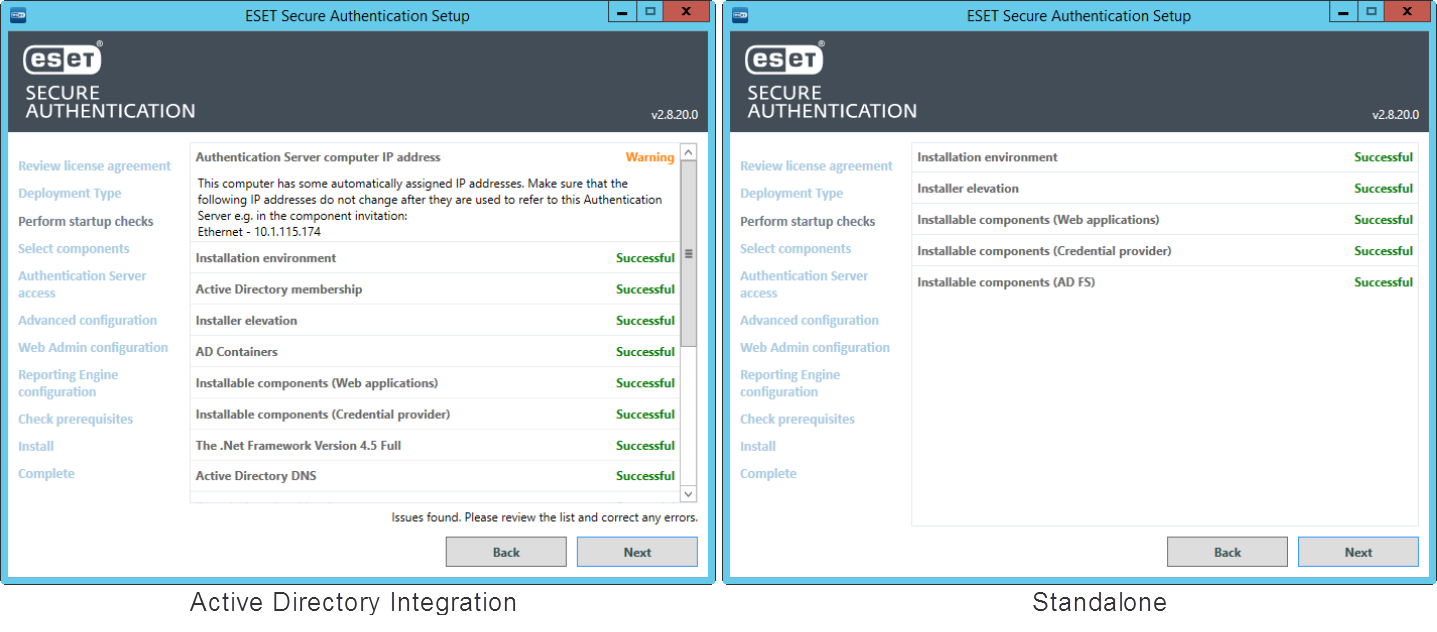Click the Warning status on the IP address check

650,157
